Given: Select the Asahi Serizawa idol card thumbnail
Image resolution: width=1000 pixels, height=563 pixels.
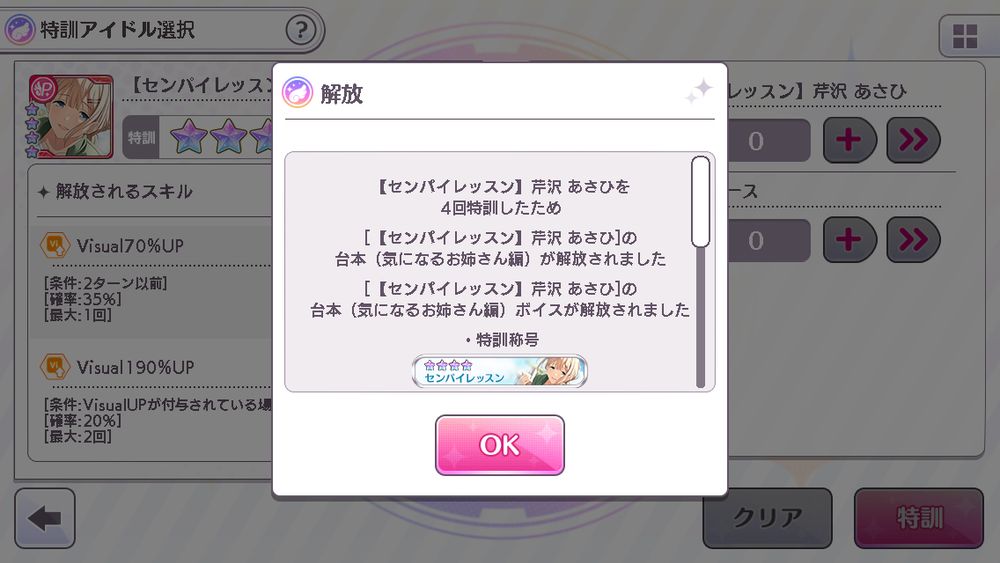Looking at the screenshot, I should (71, 117).
